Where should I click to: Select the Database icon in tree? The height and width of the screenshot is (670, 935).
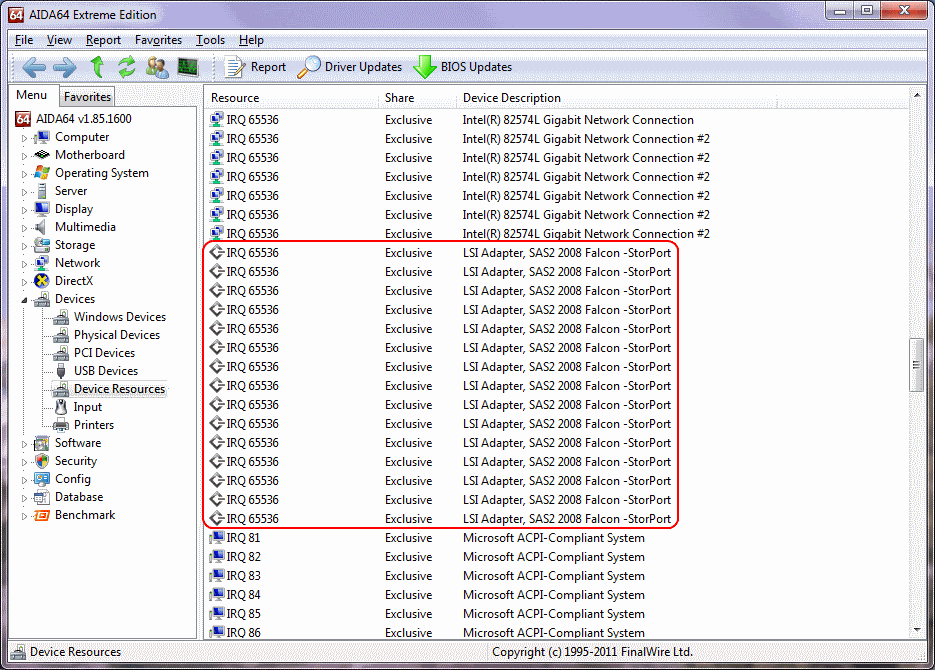pyautogui.click(x=42, y=497)
